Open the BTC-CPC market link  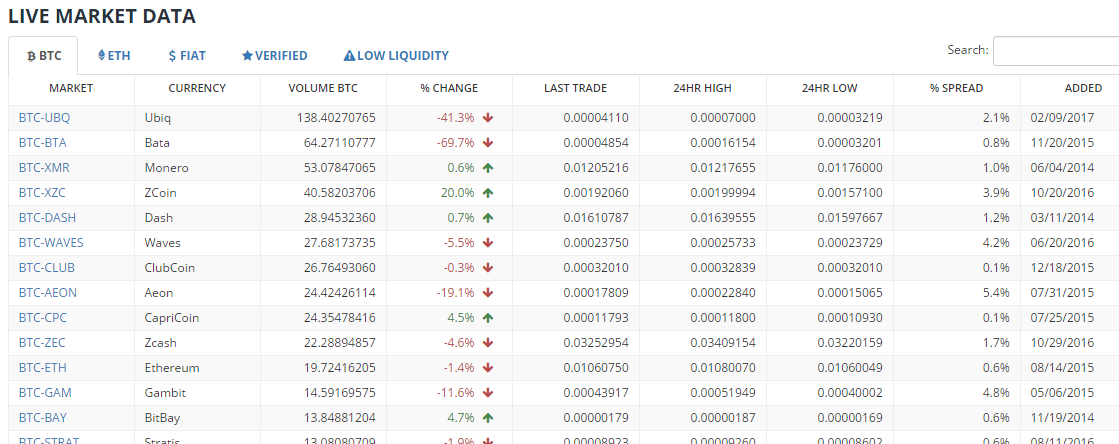tap(43, 318)
